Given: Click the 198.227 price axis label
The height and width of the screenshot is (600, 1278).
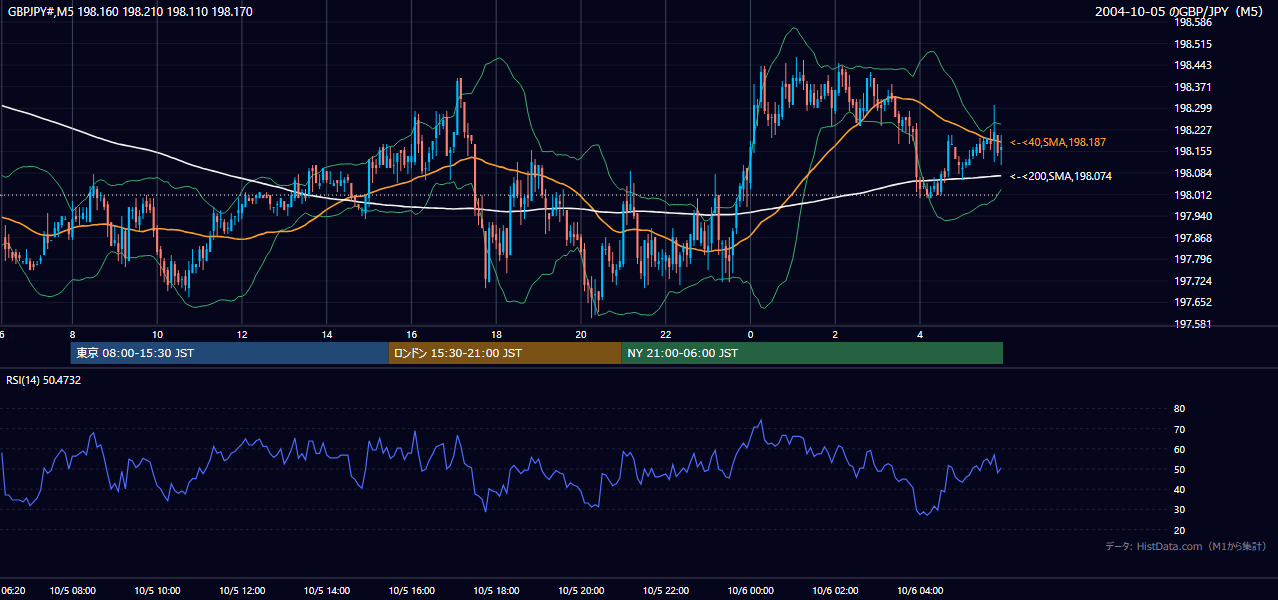Looking at the screenshot, I should click(1194, 130).
